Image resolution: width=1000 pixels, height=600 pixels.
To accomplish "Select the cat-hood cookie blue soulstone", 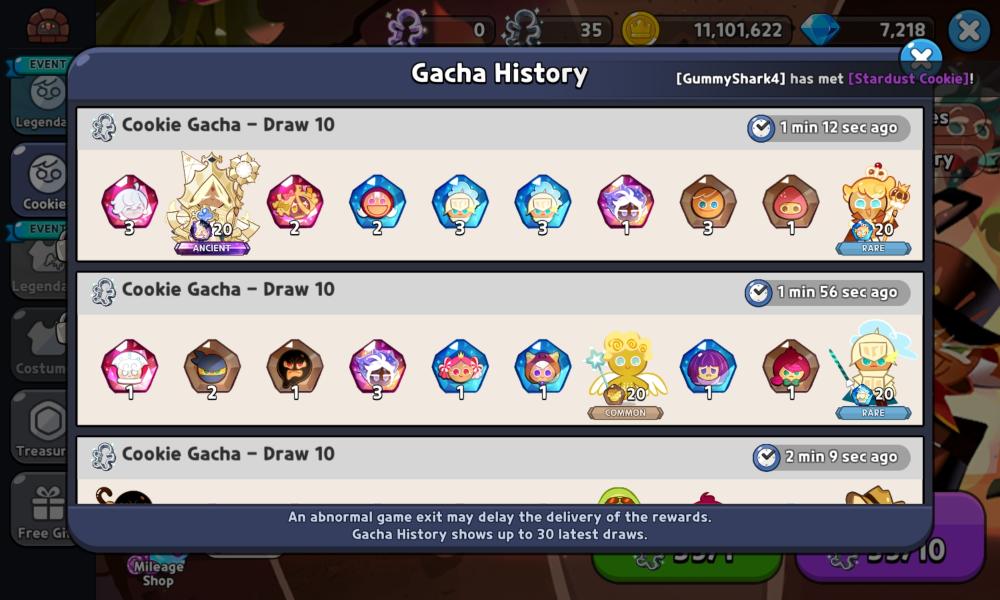I will tap(543, 369).
